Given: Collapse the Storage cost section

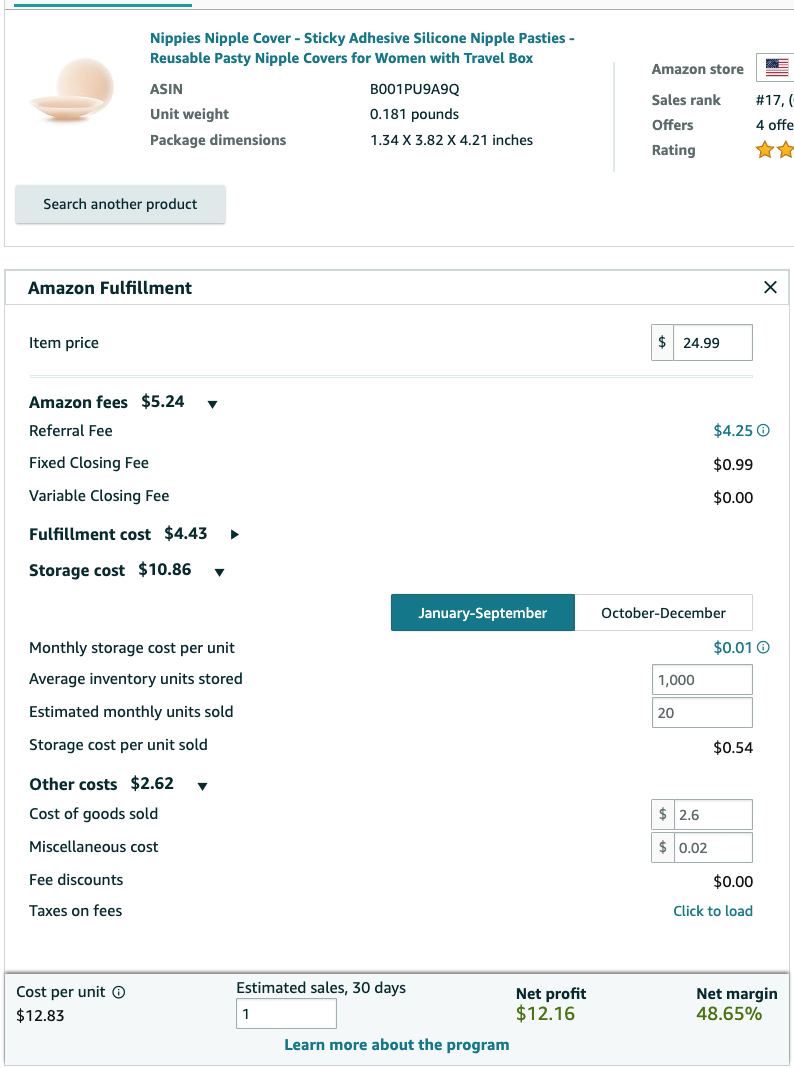Looking at the screenshot, I should click(x=219, y=572).
